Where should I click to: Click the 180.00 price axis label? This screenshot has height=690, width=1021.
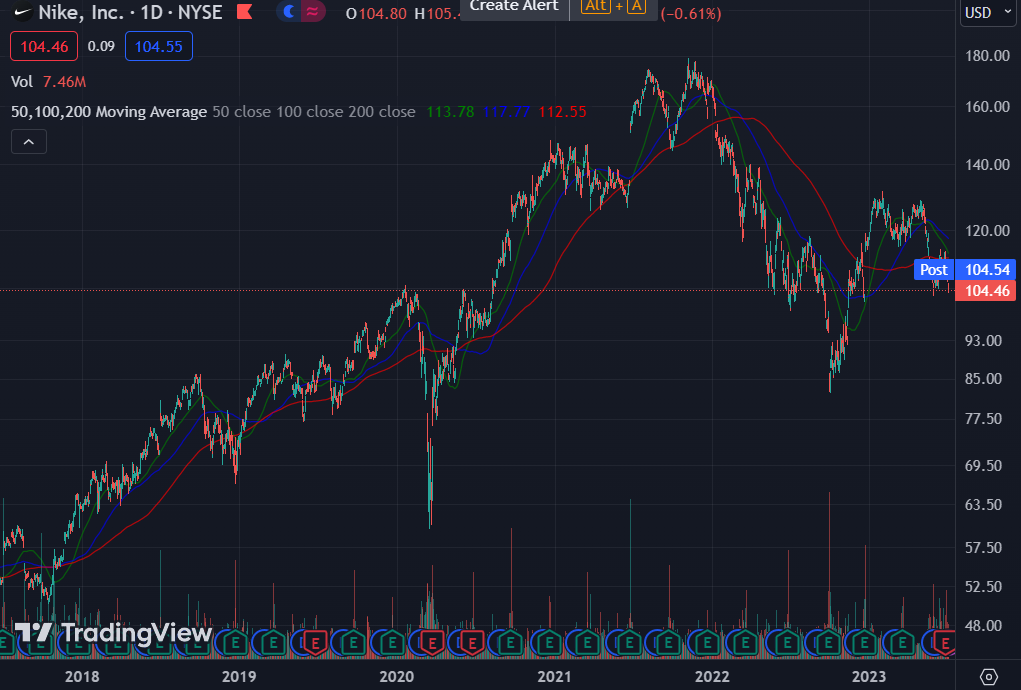coord(987,56)
